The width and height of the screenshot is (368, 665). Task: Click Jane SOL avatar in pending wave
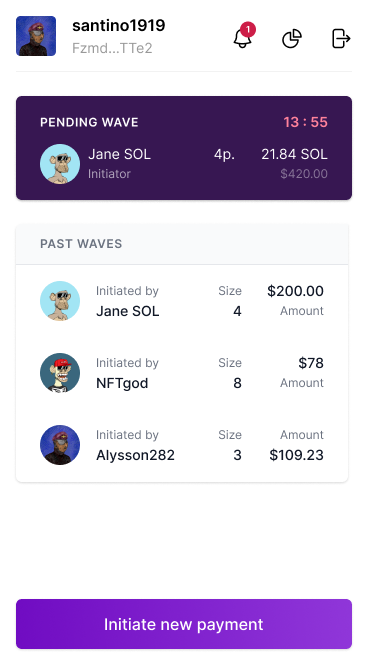pos(60,164)
